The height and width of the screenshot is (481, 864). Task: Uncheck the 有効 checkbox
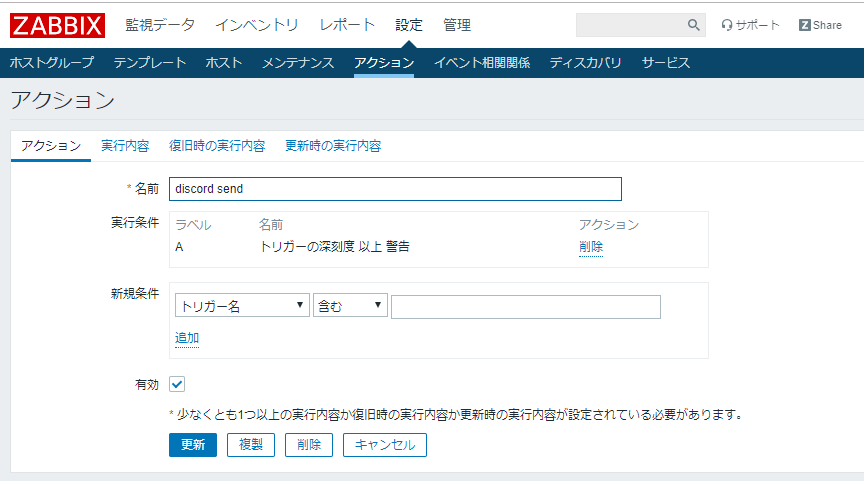[x=177, y=384]
